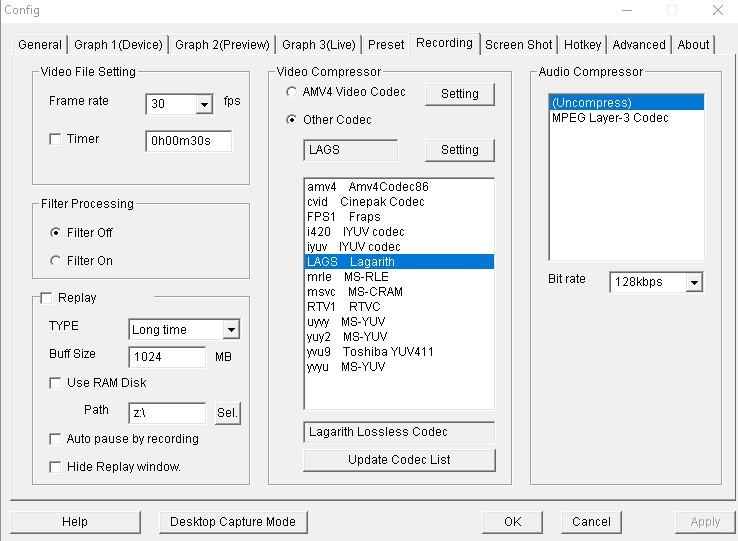The image size is (738, 541).
Task: Select cvid Cinepak Codec entry
Action: tap(399, 202)
